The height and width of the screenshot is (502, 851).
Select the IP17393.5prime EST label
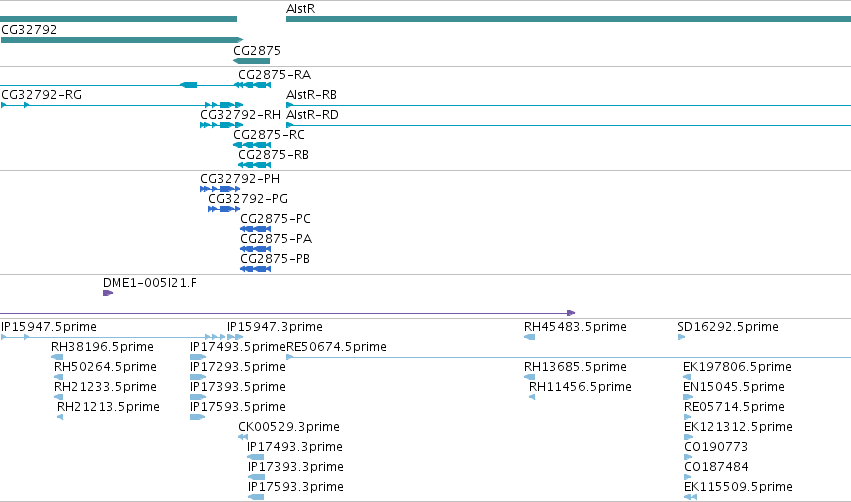point(238,387)
